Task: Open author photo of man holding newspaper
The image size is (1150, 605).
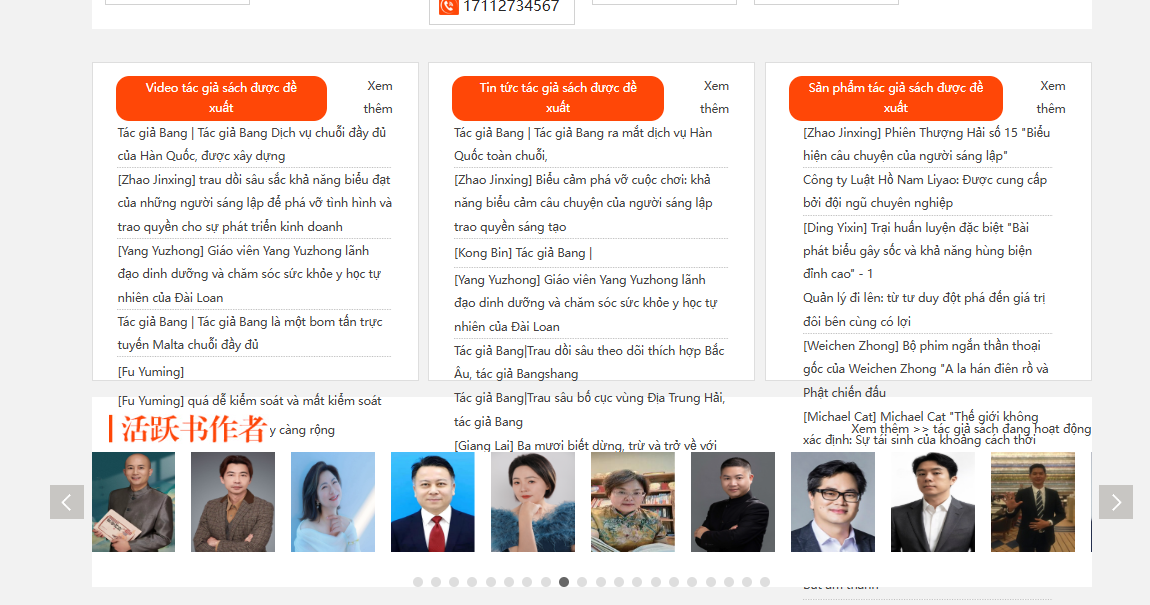Action: point(133,502)
